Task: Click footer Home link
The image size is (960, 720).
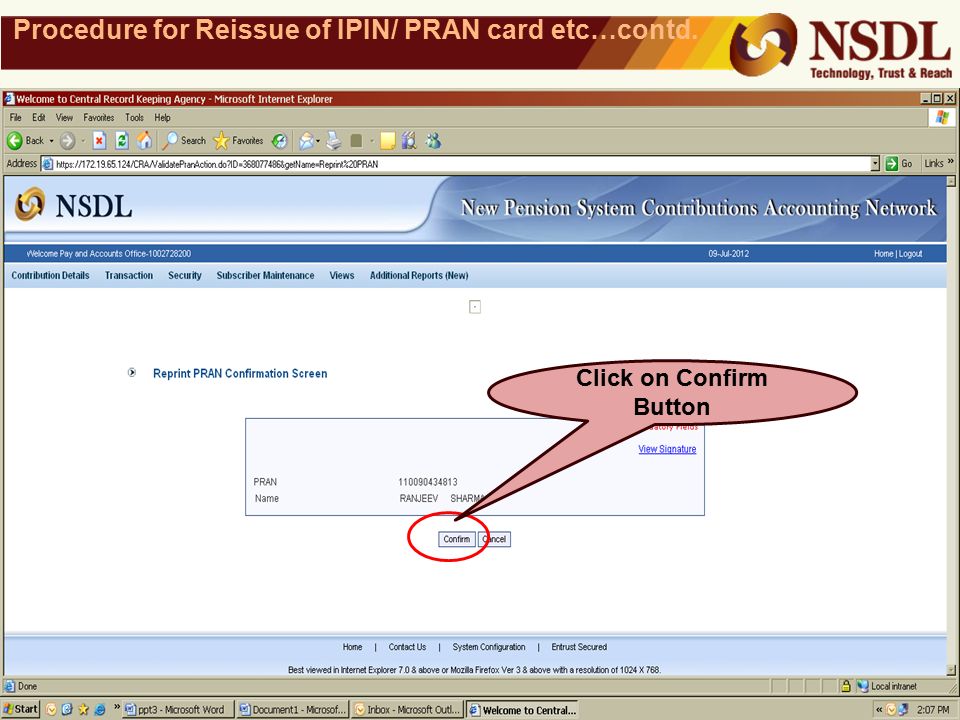Action: [352, 647]
